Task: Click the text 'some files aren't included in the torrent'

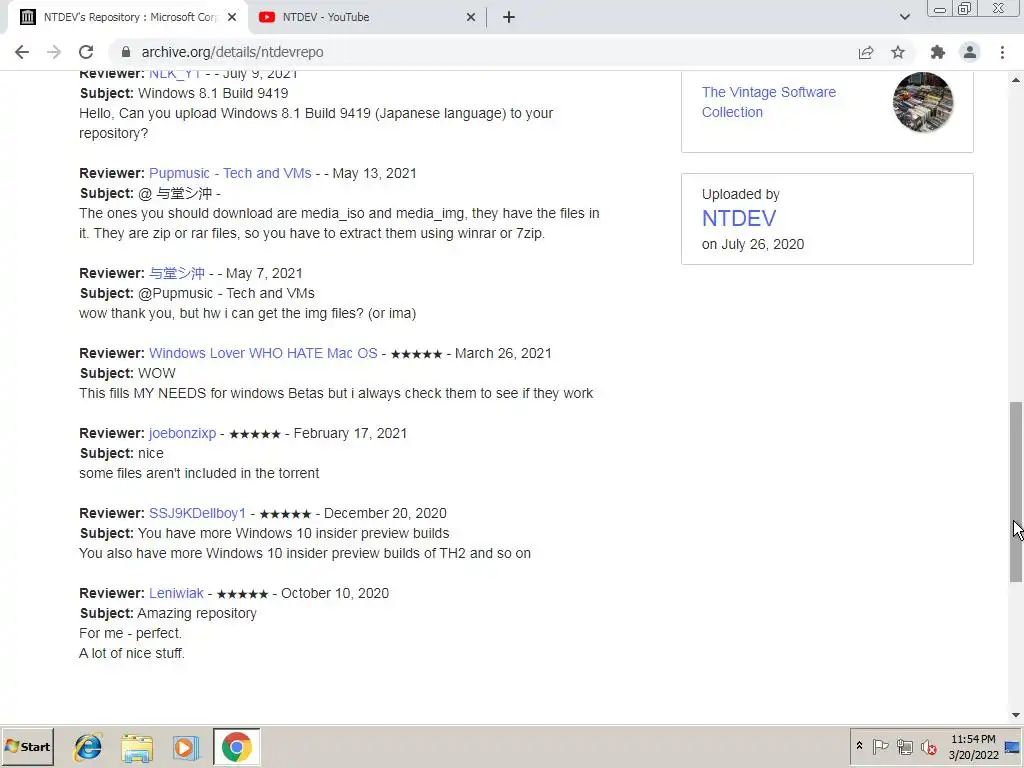Action: tap(199, 473)
